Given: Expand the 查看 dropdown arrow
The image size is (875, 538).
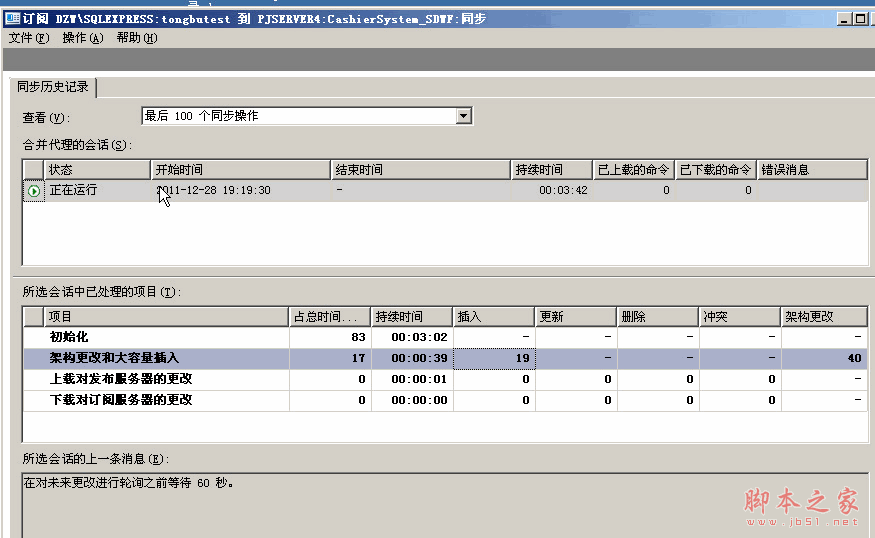Looking at the screenshot, I should tap(463, 116).
